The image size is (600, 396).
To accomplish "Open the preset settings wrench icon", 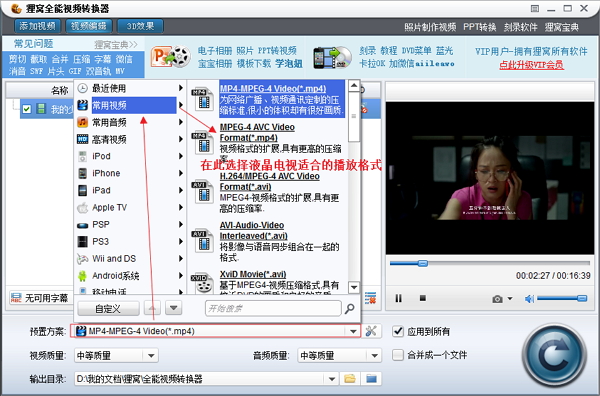I will pyautogui.click(x=371, y=331).
